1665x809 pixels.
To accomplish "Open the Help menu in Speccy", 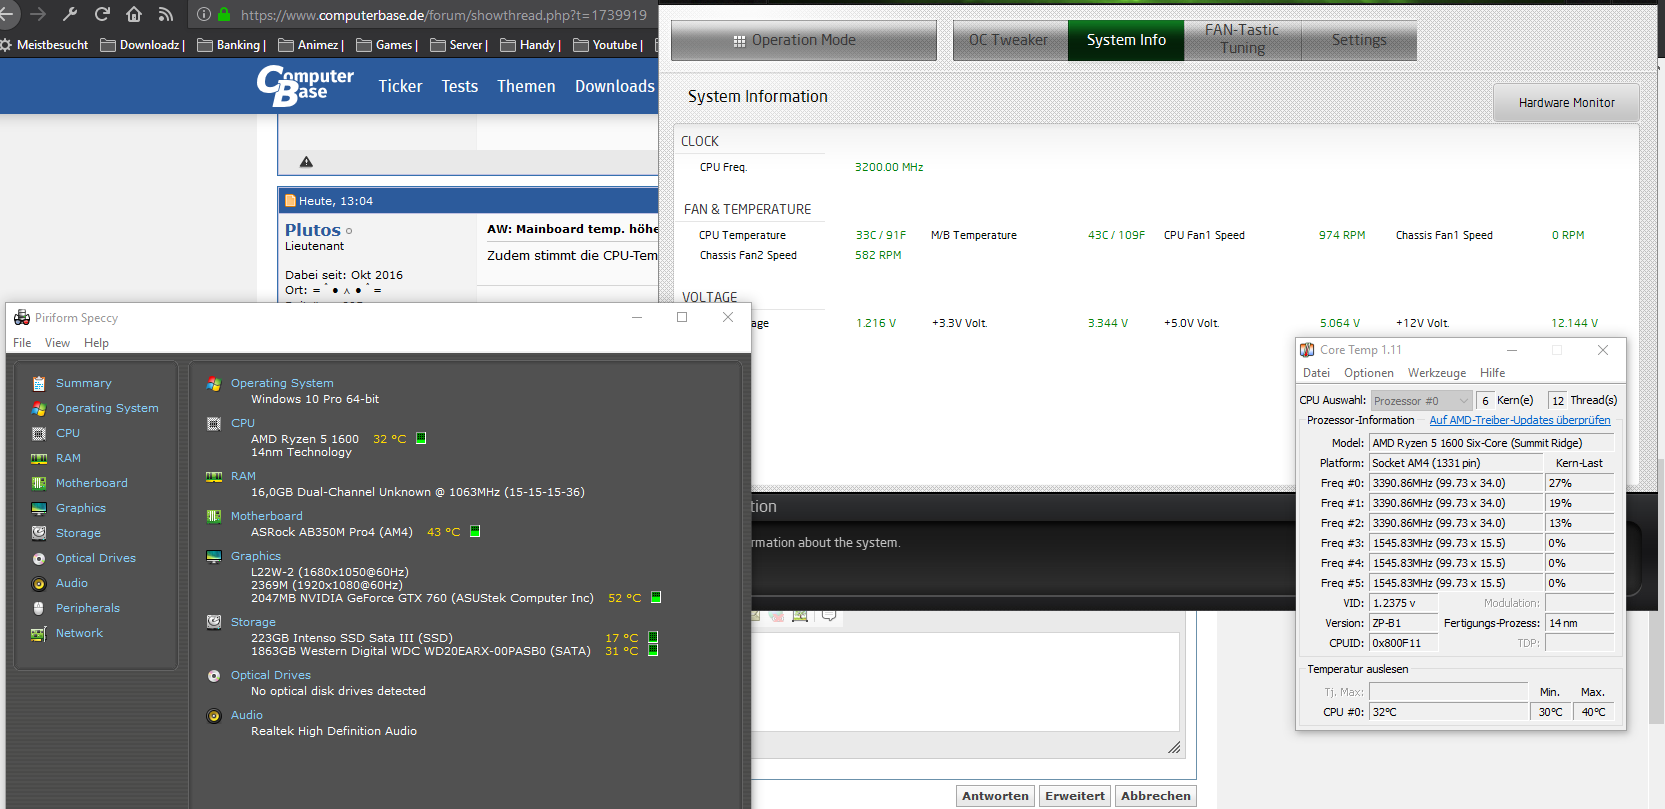I will coord(96,343).
